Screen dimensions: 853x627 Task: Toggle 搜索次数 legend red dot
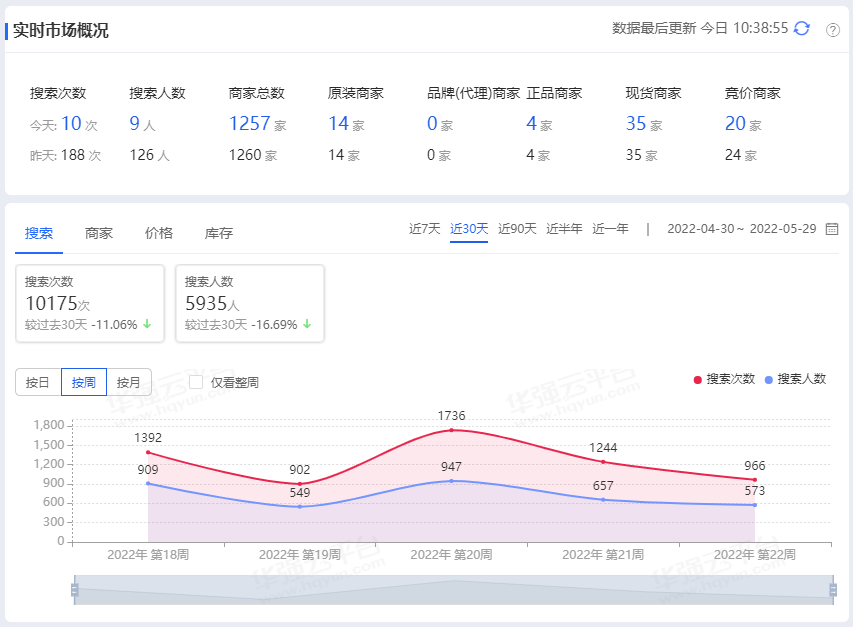[x=697, y=380]
